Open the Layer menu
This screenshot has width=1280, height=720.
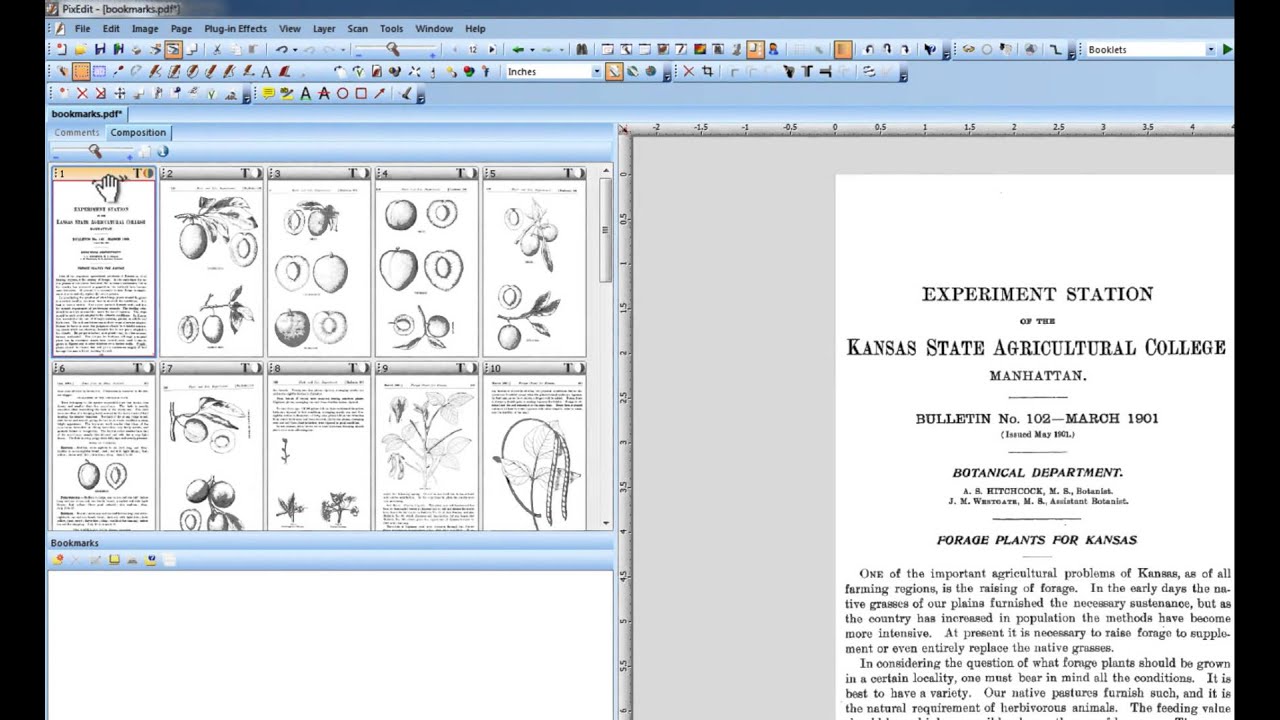click(x=324, y=28)
